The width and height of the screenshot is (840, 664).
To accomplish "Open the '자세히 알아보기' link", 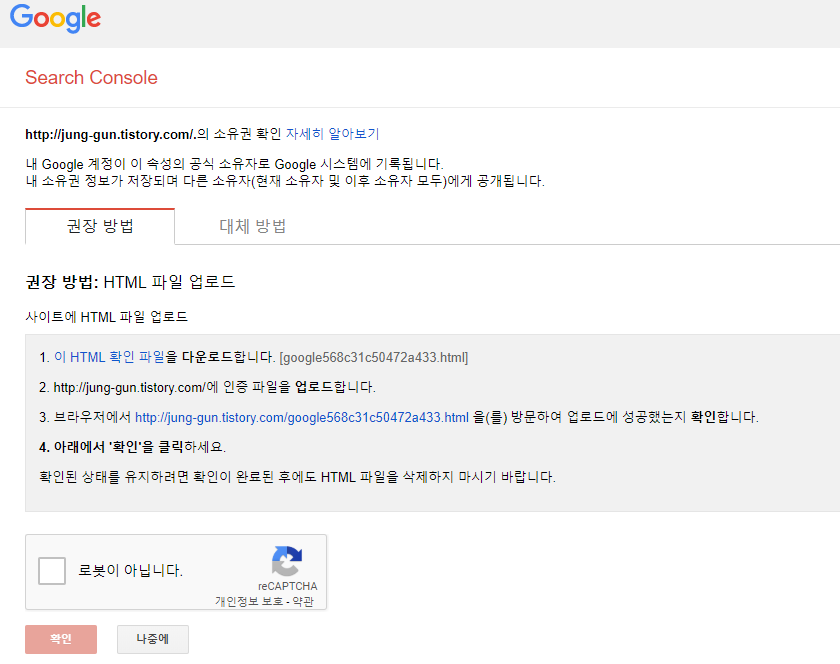I will coord(333,133).
